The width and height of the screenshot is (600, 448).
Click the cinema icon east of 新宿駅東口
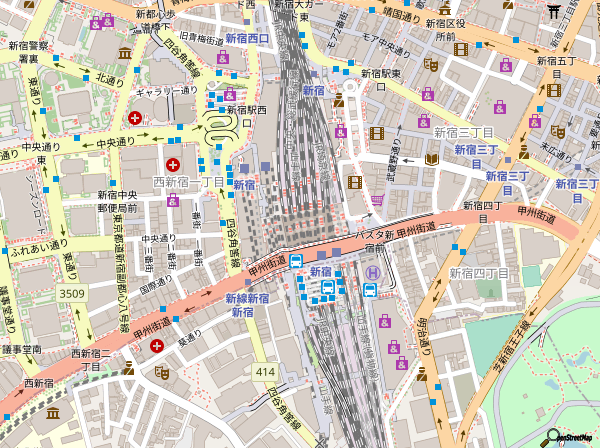pos(377,133)
